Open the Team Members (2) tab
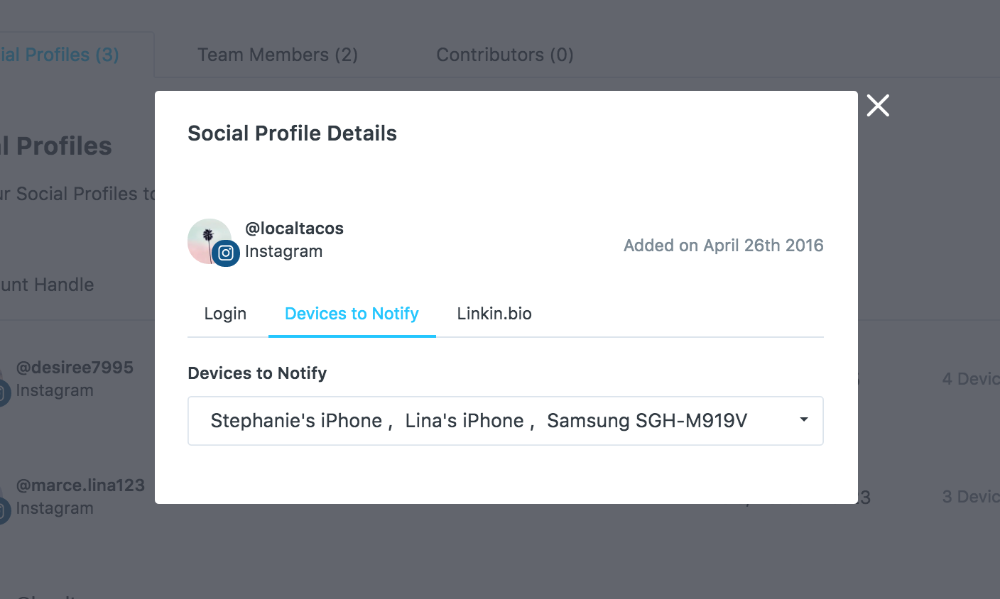 [x=277, y=55]
